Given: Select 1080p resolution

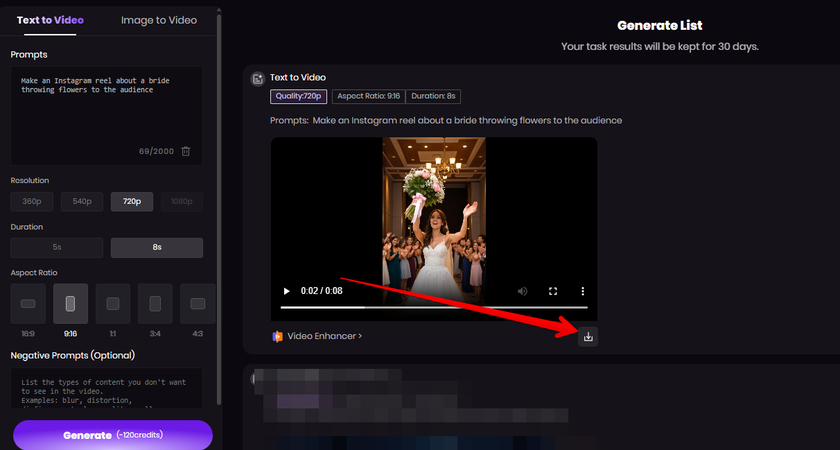Looking at the screenshot, I should [x=182, y=201].
